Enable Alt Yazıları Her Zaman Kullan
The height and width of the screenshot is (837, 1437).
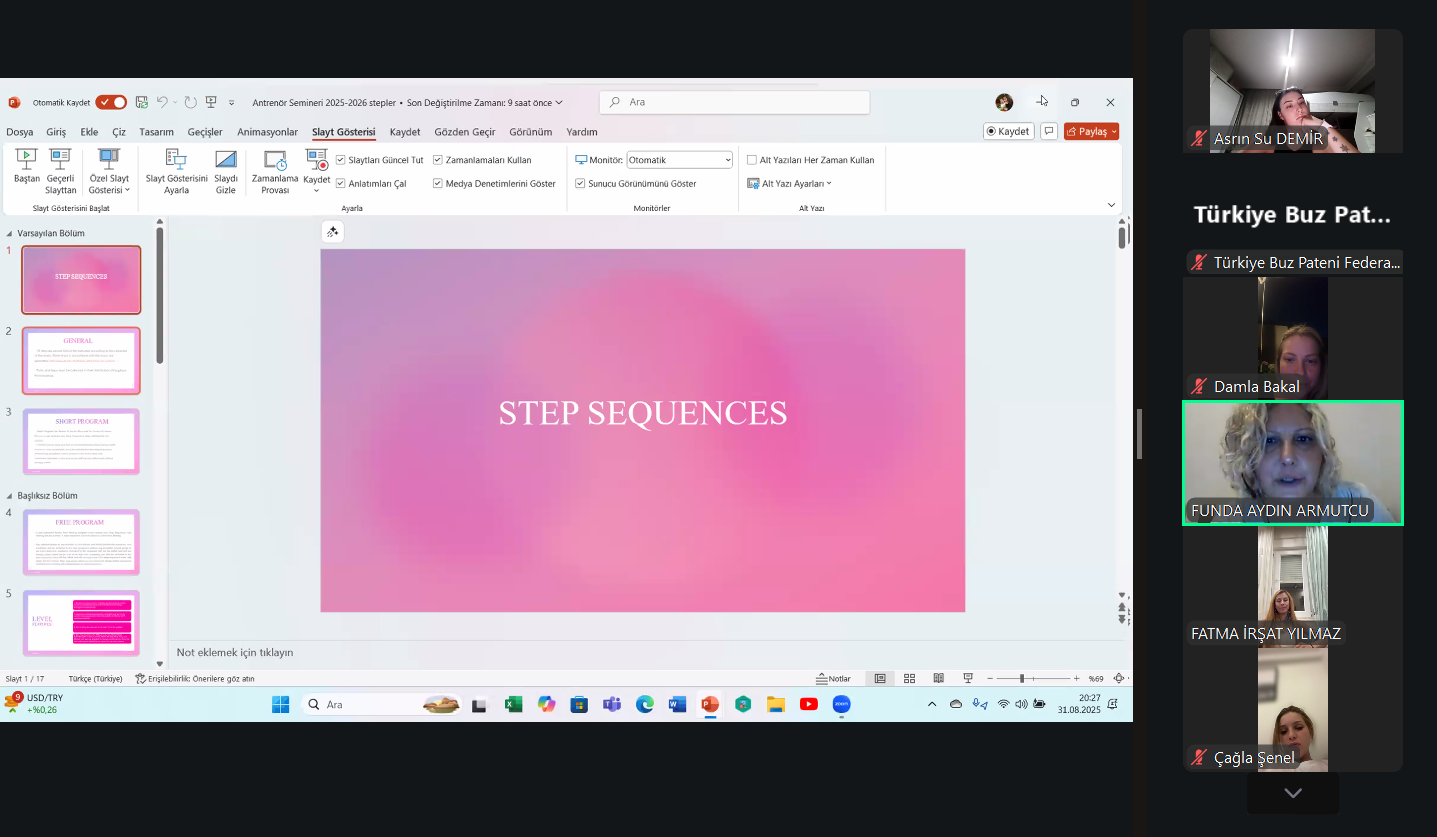coord(752,160)
